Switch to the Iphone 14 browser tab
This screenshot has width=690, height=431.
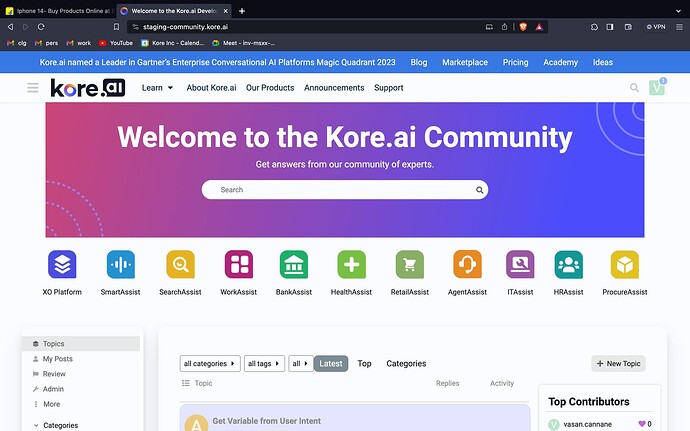click(59, 11)
